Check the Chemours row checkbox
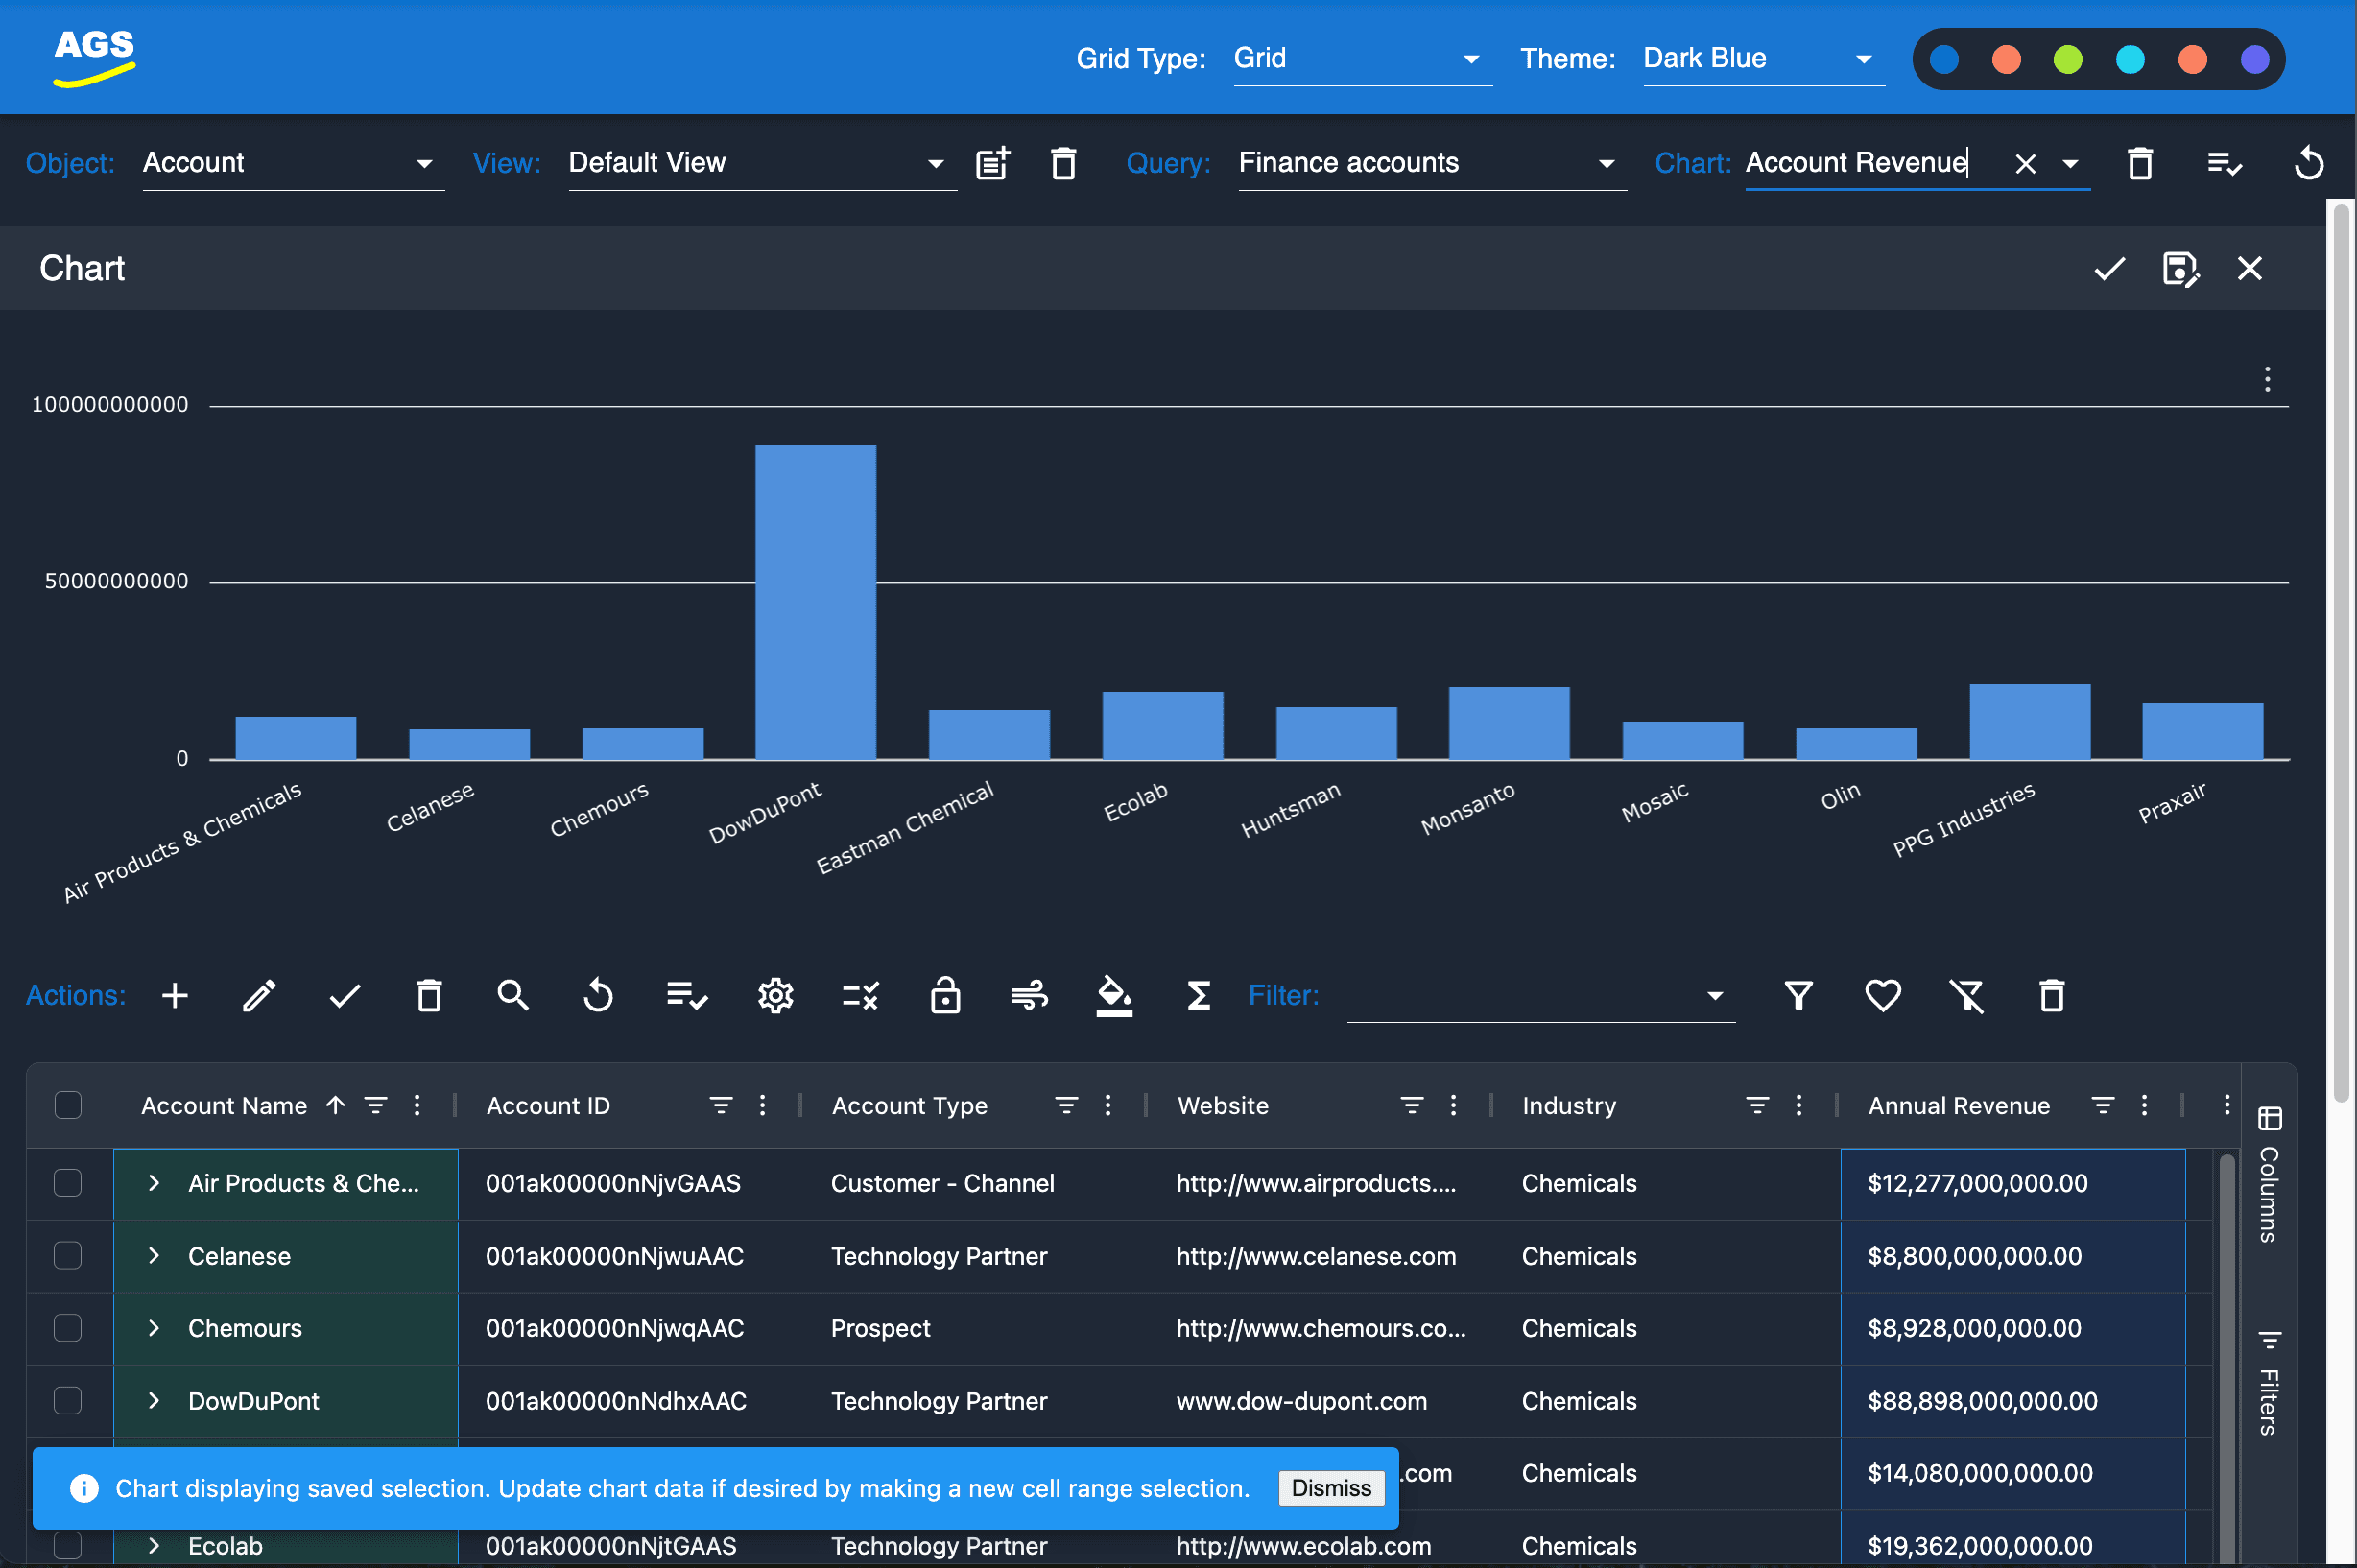Image resolution: width=2357 pixels, height=1568 pixels. (68, 1328)
